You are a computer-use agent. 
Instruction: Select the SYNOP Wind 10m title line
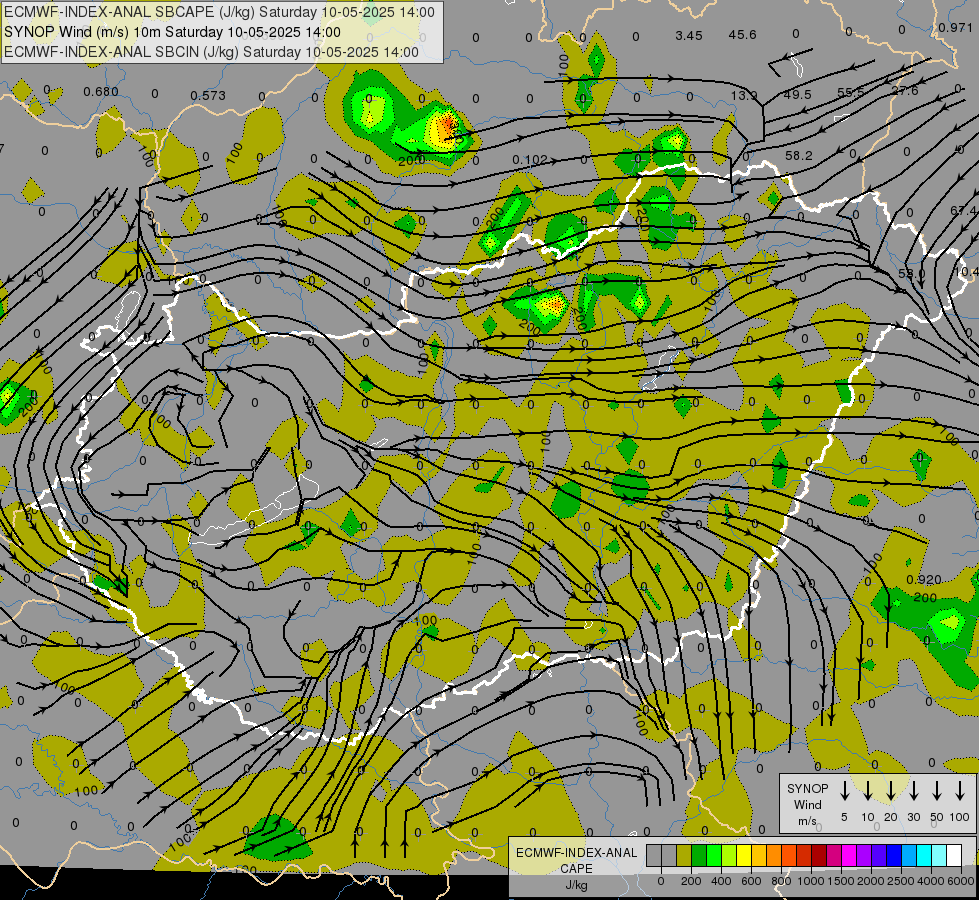[172, 32]
